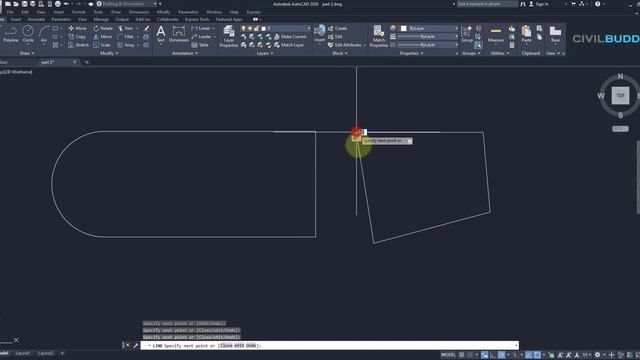Screen dimensions: 640x360
Task: Open the object color ByLayer swatch dropdown
Action: (x=428, y=28)
